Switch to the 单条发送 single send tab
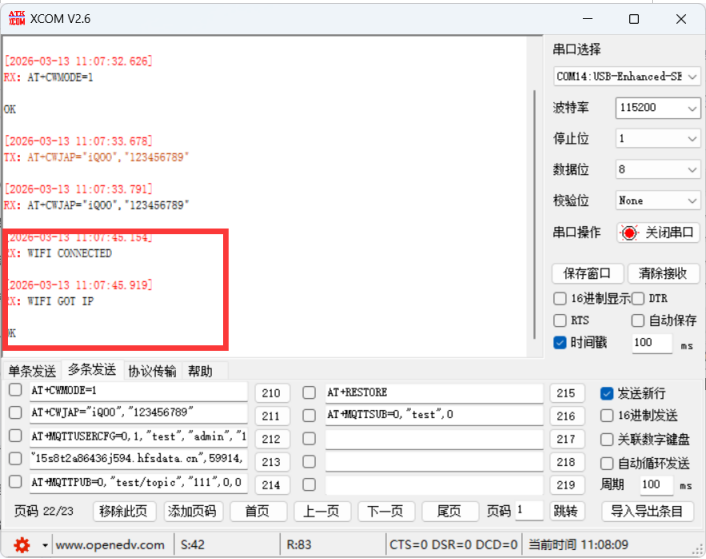This screenshot has height=559, width=706. click(x=32, y=371)
